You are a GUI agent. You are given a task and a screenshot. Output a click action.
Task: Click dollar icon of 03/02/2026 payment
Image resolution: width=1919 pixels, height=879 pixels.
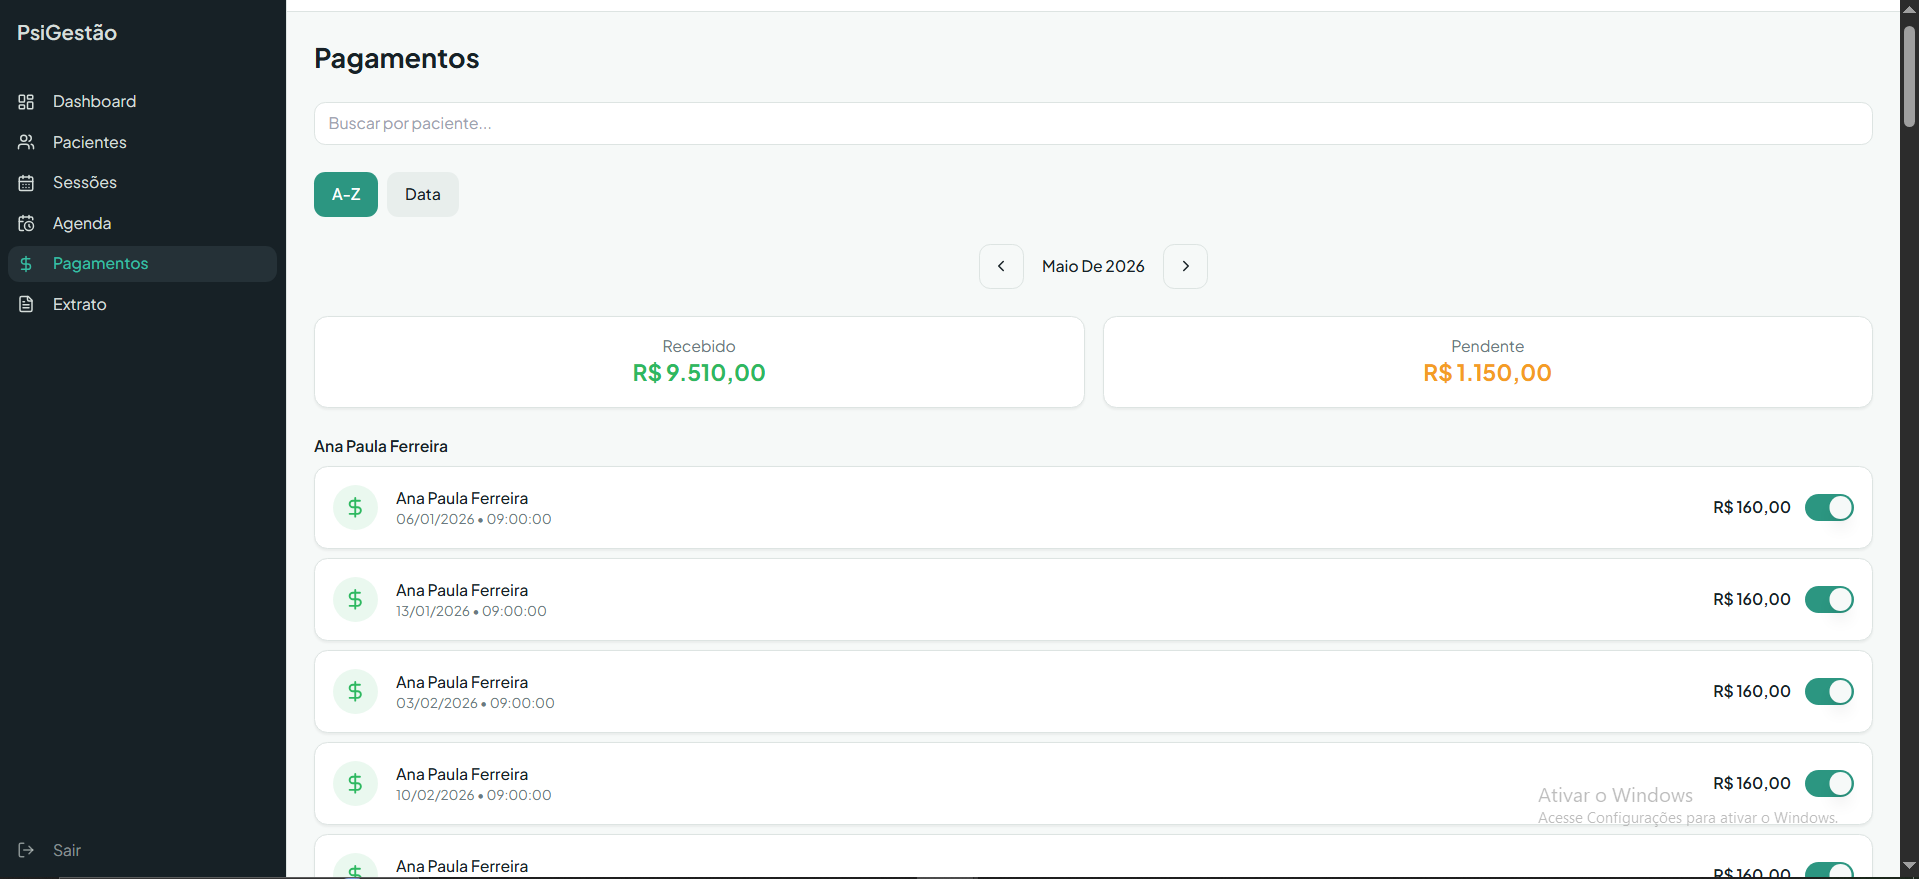point(355,692)
